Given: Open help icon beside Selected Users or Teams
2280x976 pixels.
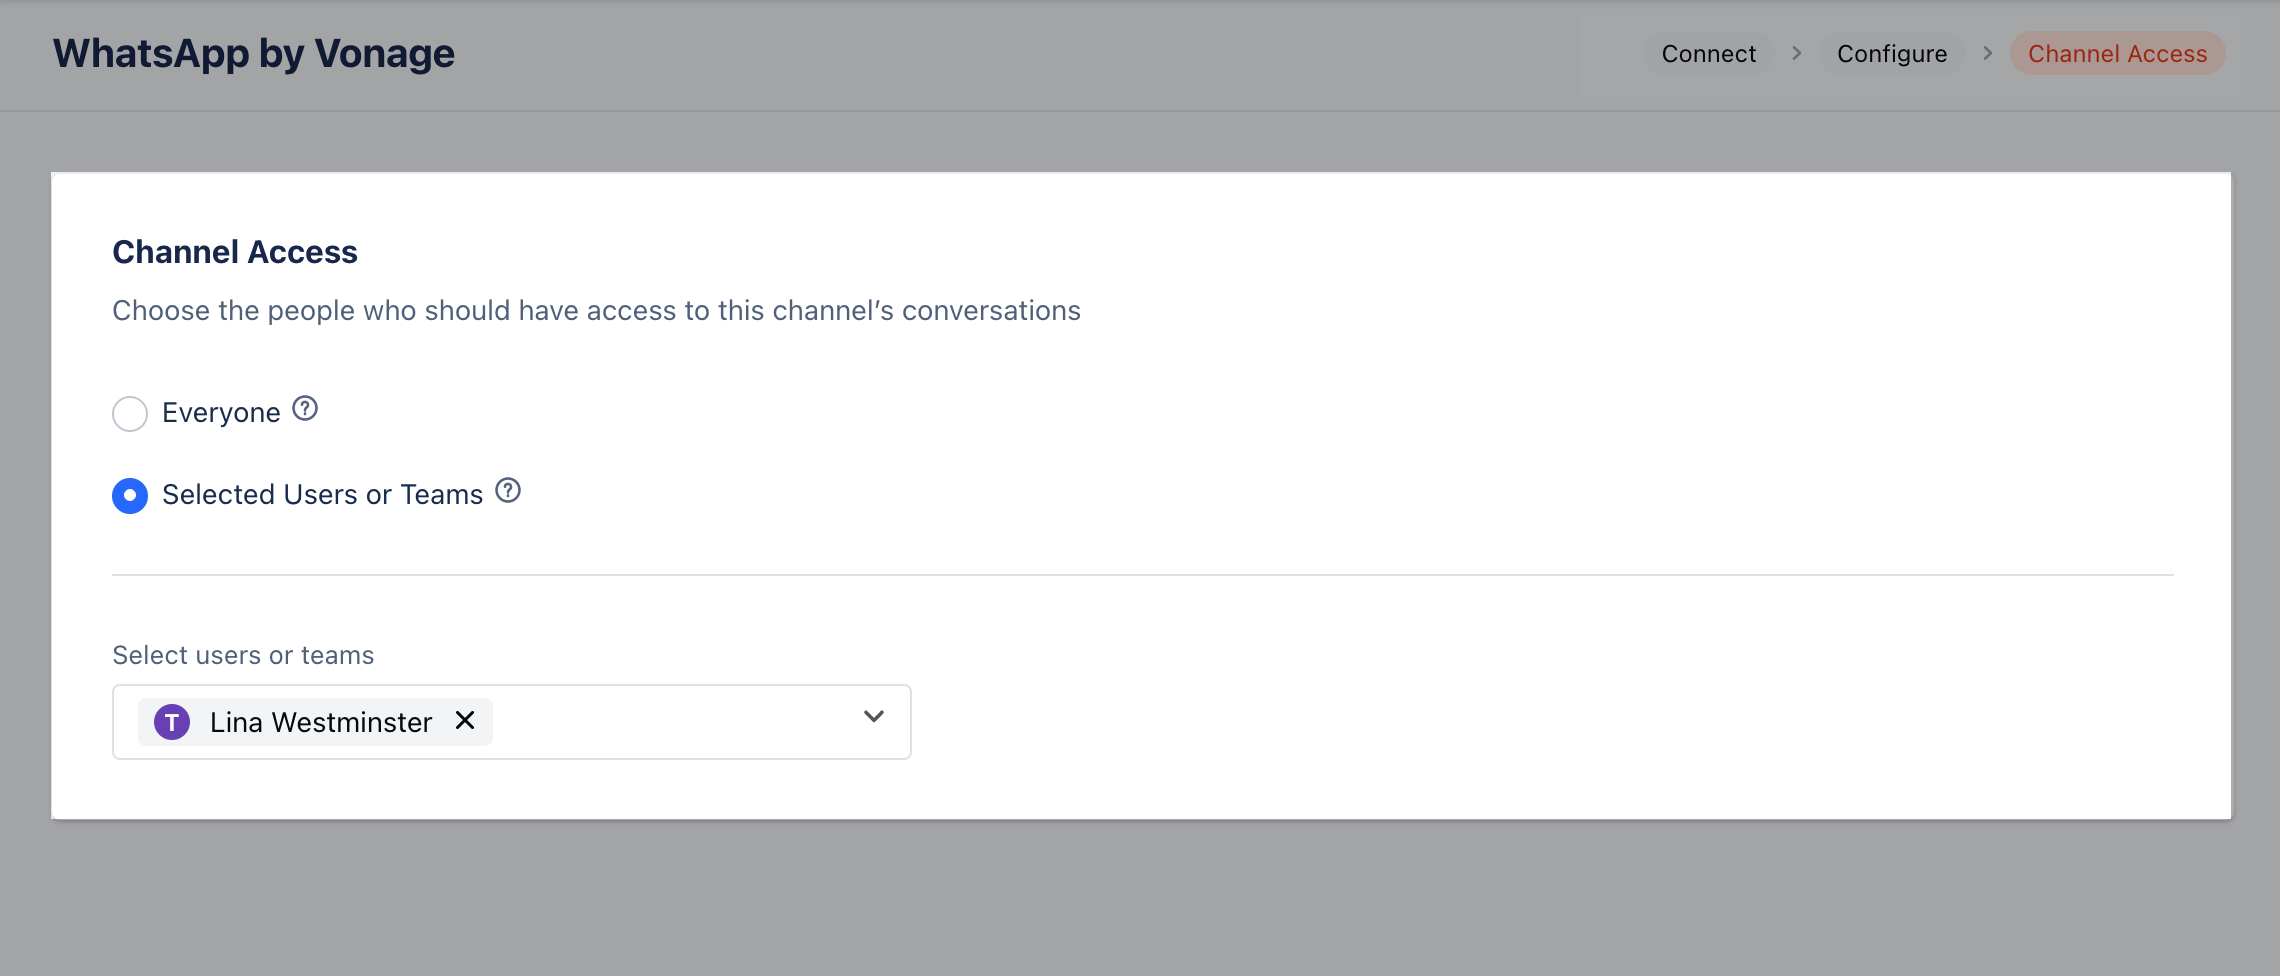Looking at the screenshot, I should click(x=508, y=491).
